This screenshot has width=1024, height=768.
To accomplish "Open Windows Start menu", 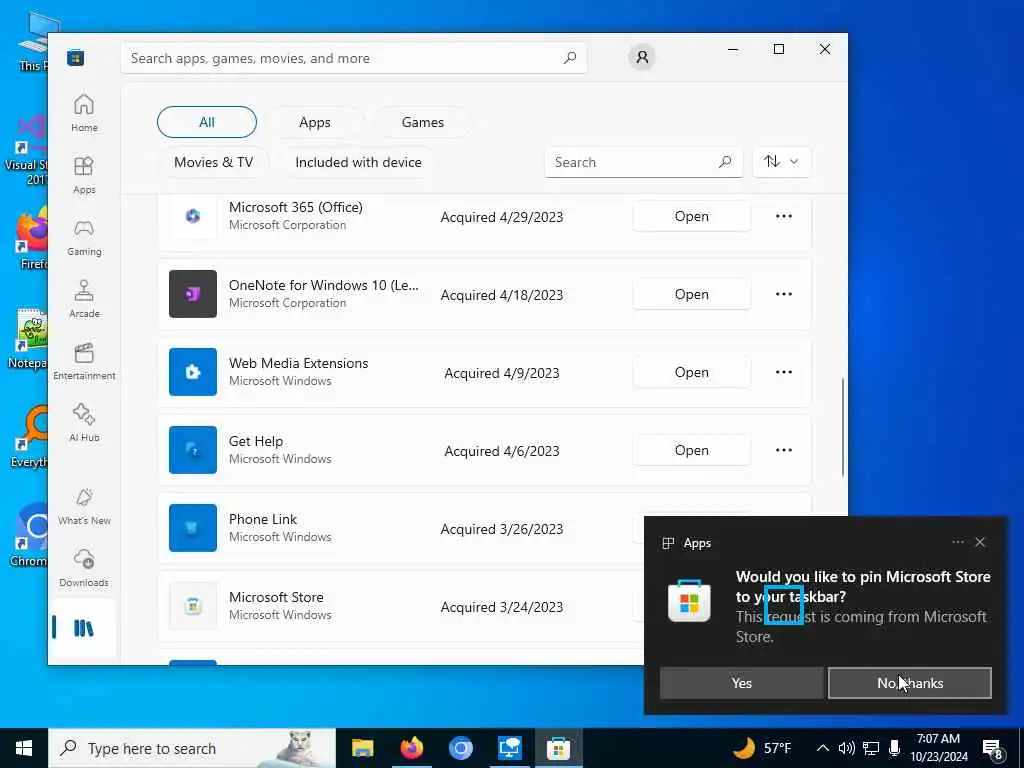I will (24, 748).
